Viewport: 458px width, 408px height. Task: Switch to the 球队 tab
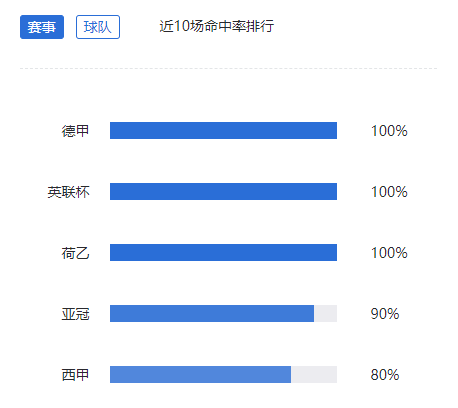pos(98,27)
